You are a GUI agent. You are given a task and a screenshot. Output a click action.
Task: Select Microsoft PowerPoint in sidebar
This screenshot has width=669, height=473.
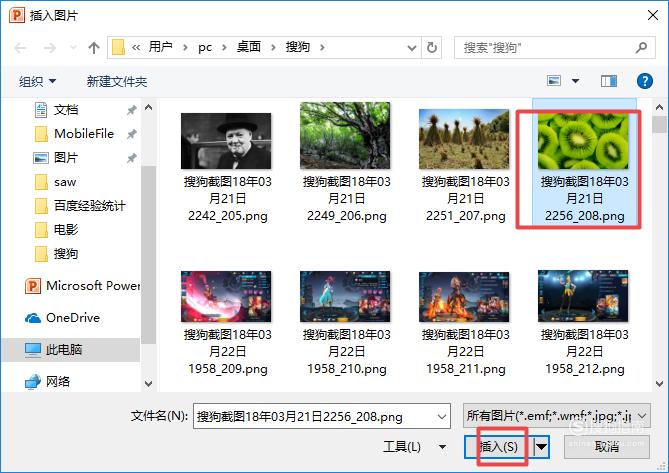82,285
